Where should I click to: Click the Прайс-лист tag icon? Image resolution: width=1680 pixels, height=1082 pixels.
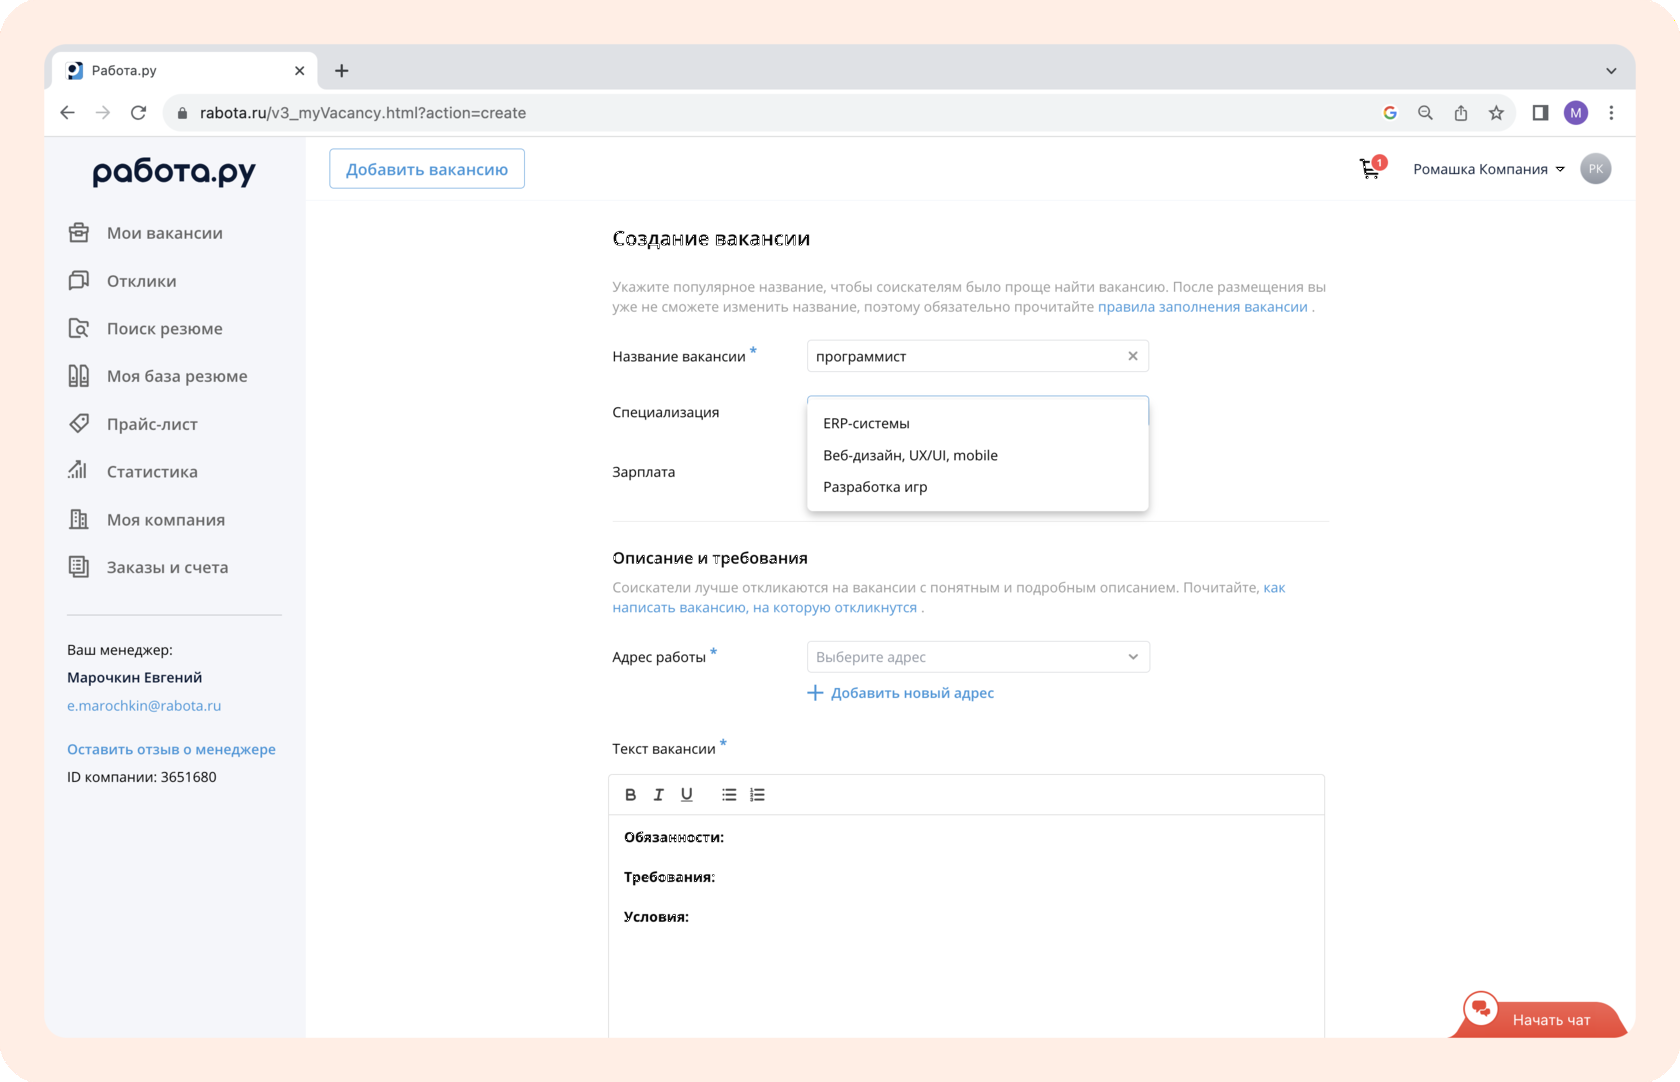coord(79,424)
